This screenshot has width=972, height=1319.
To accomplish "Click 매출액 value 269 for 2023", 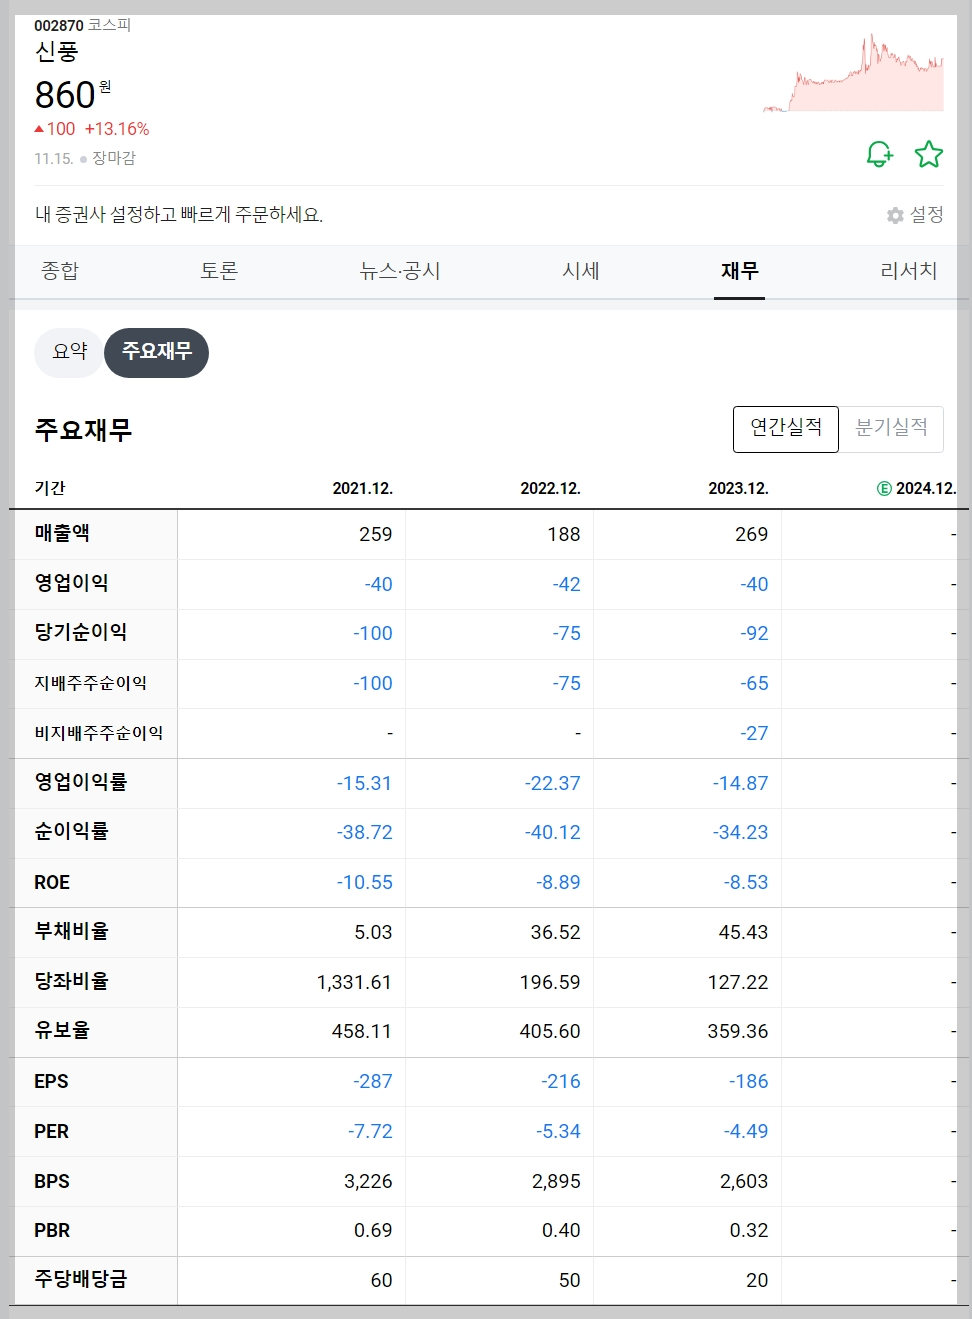I will click(751, 534).
